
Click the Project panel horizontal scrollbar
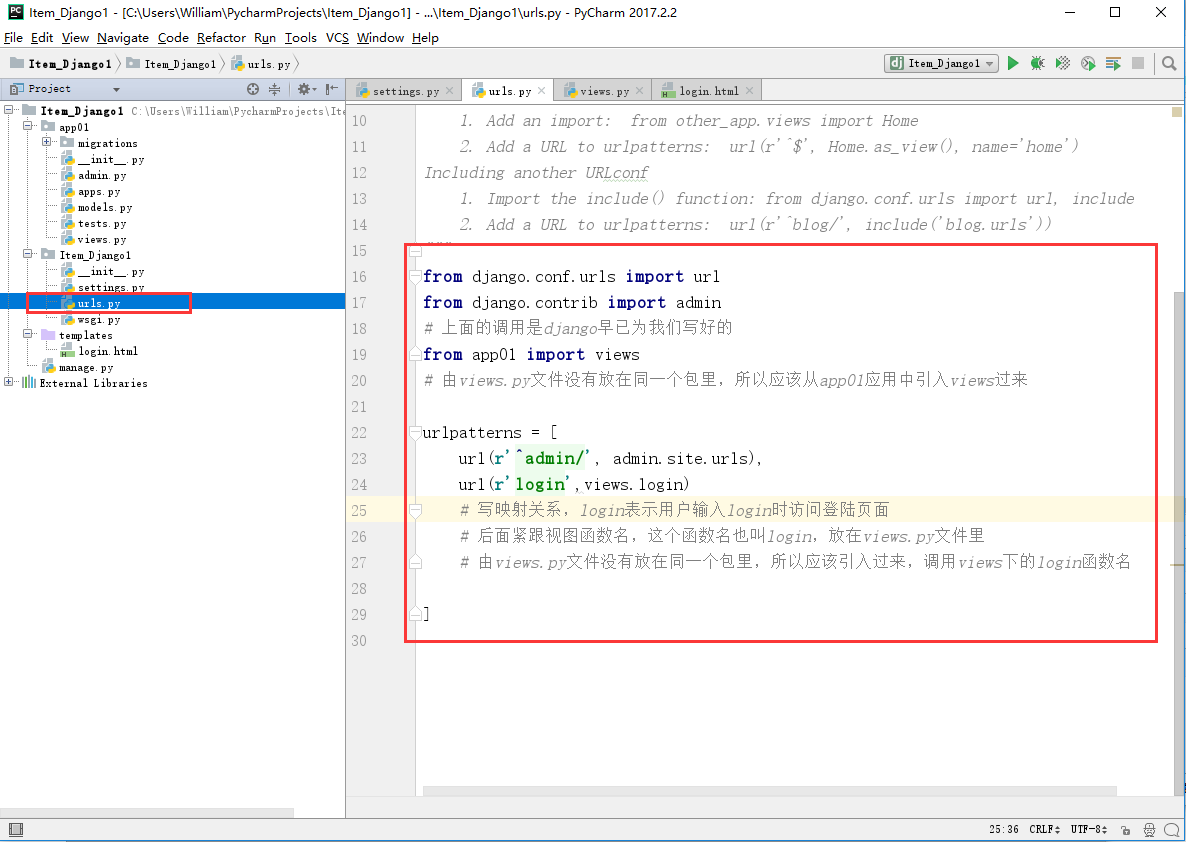pyautogui.click(x=147, y=813)
